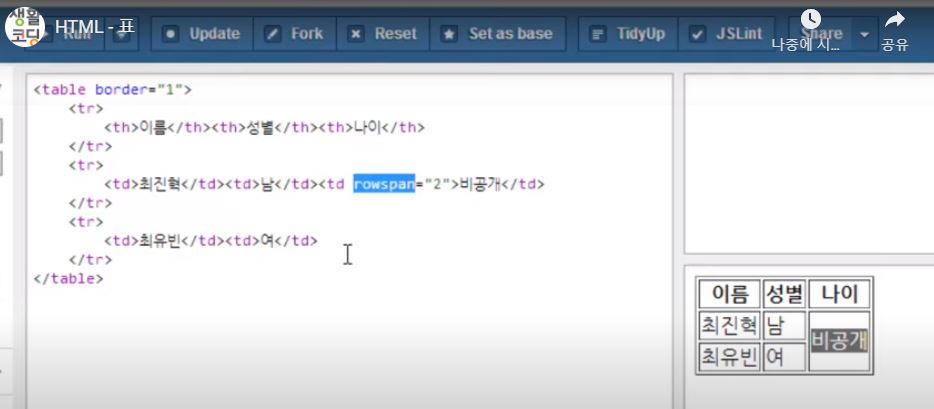The image size is (934, 409).
Task: Click the star icon on Set as base
Action: (x=450, y=35)
